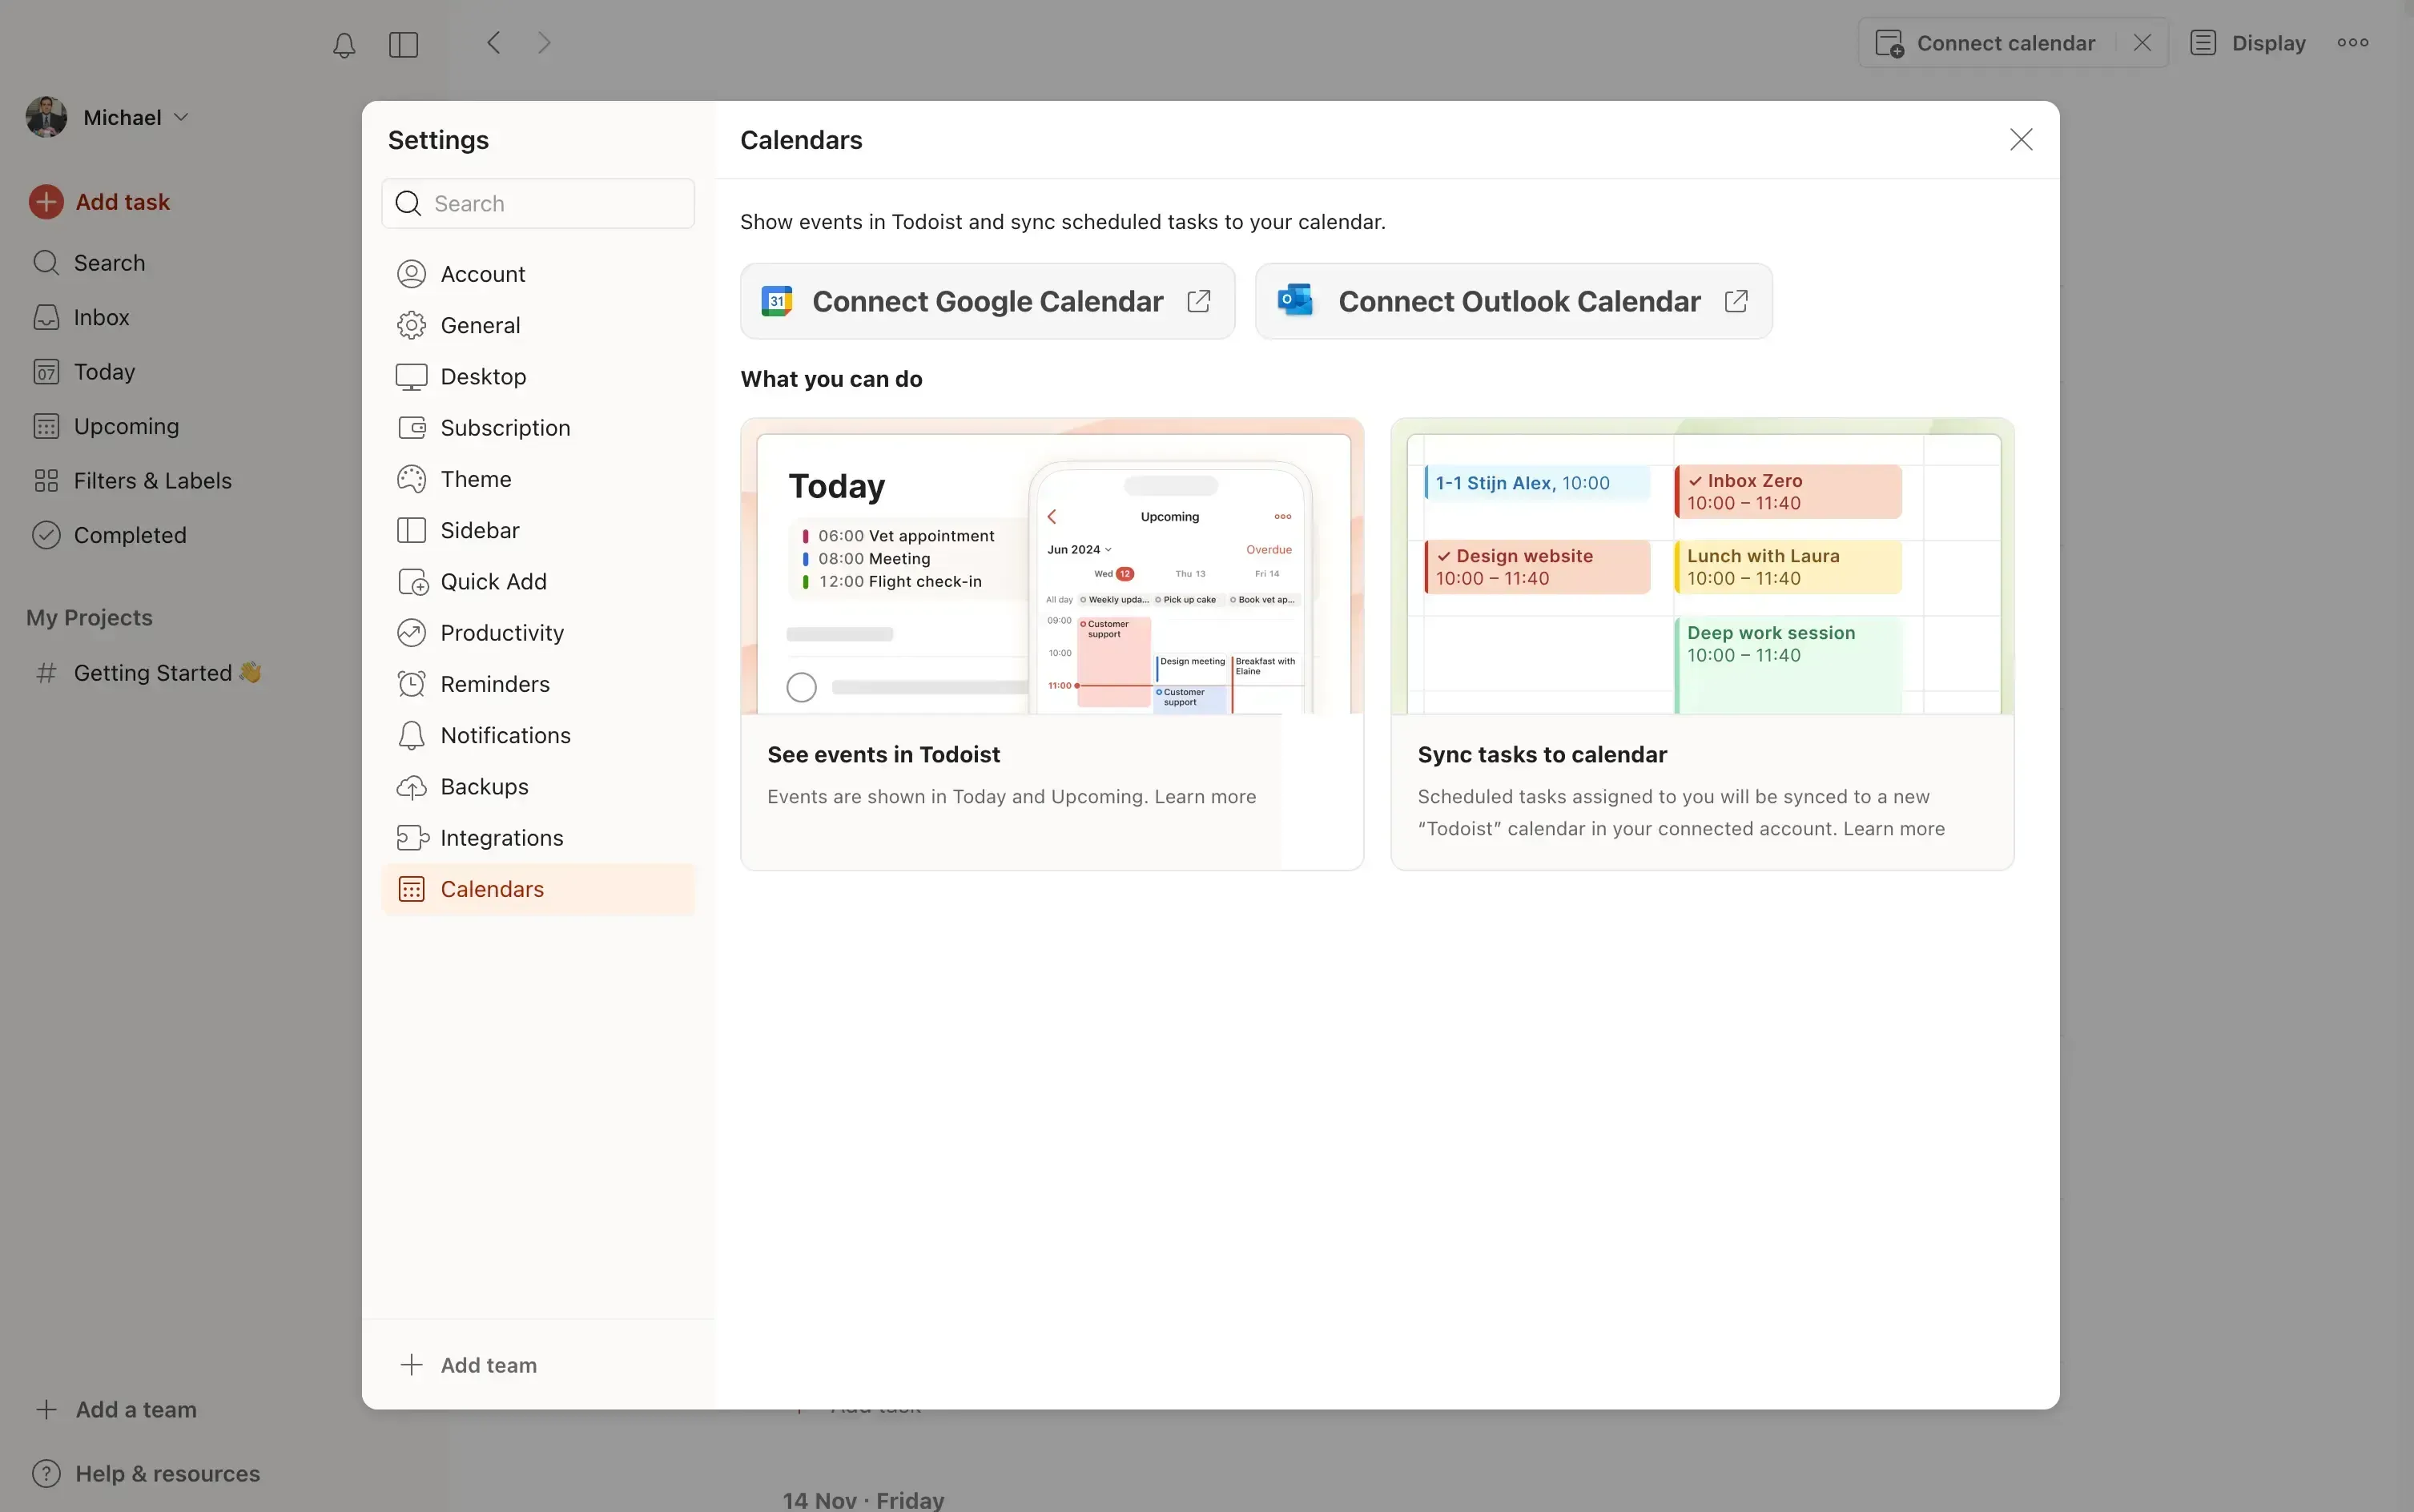The width and height of the screenshot is (2414, 1512).
Task: Connect Outlook Calendar
Action: (1513, 300)
